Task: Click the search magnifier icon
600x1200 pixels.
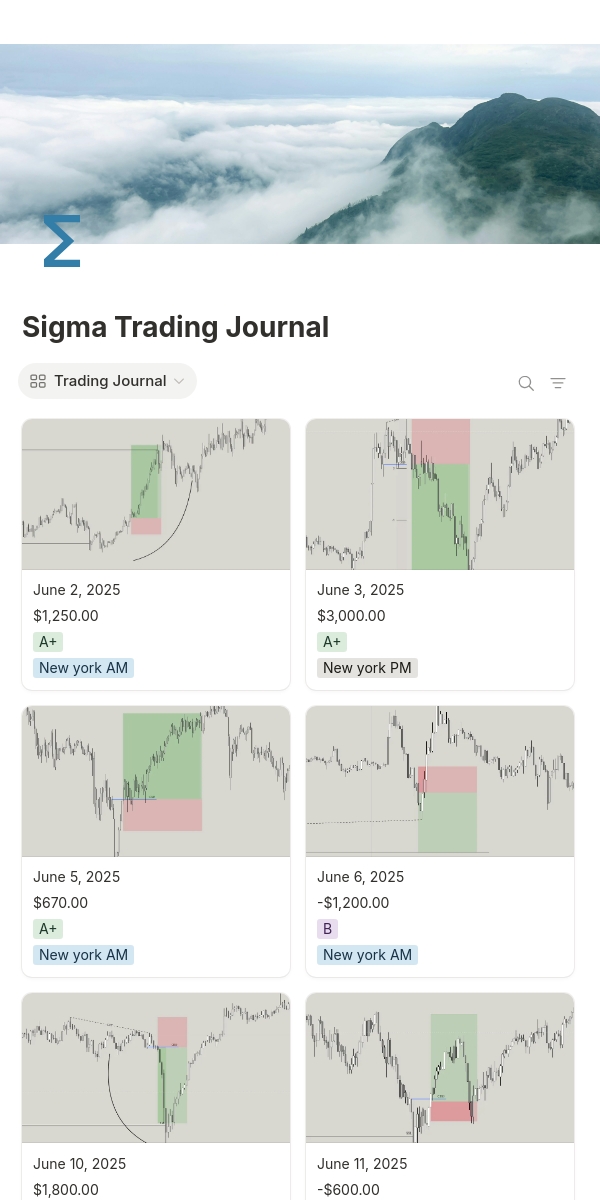Action: tap(526, 383)
